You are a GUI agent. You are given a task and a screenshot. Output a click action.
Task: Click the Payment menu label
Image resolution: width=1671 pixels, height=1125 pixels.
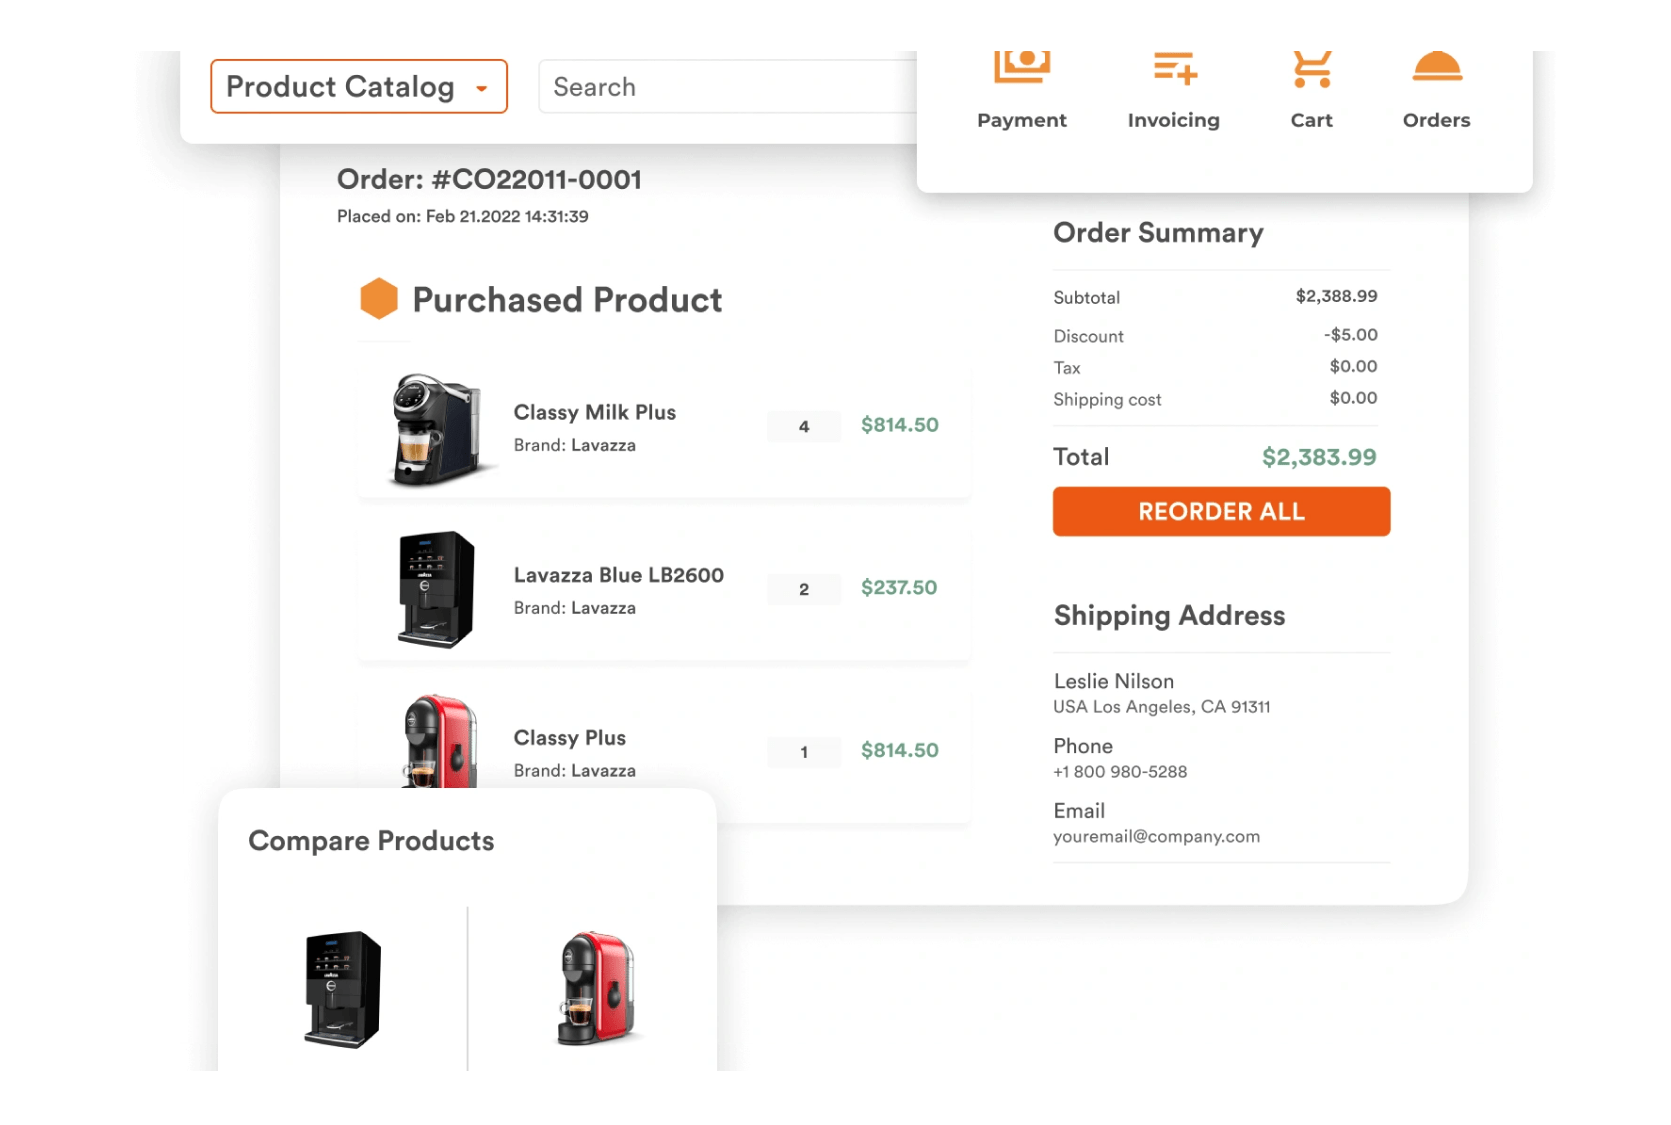tap(1021, 120)
